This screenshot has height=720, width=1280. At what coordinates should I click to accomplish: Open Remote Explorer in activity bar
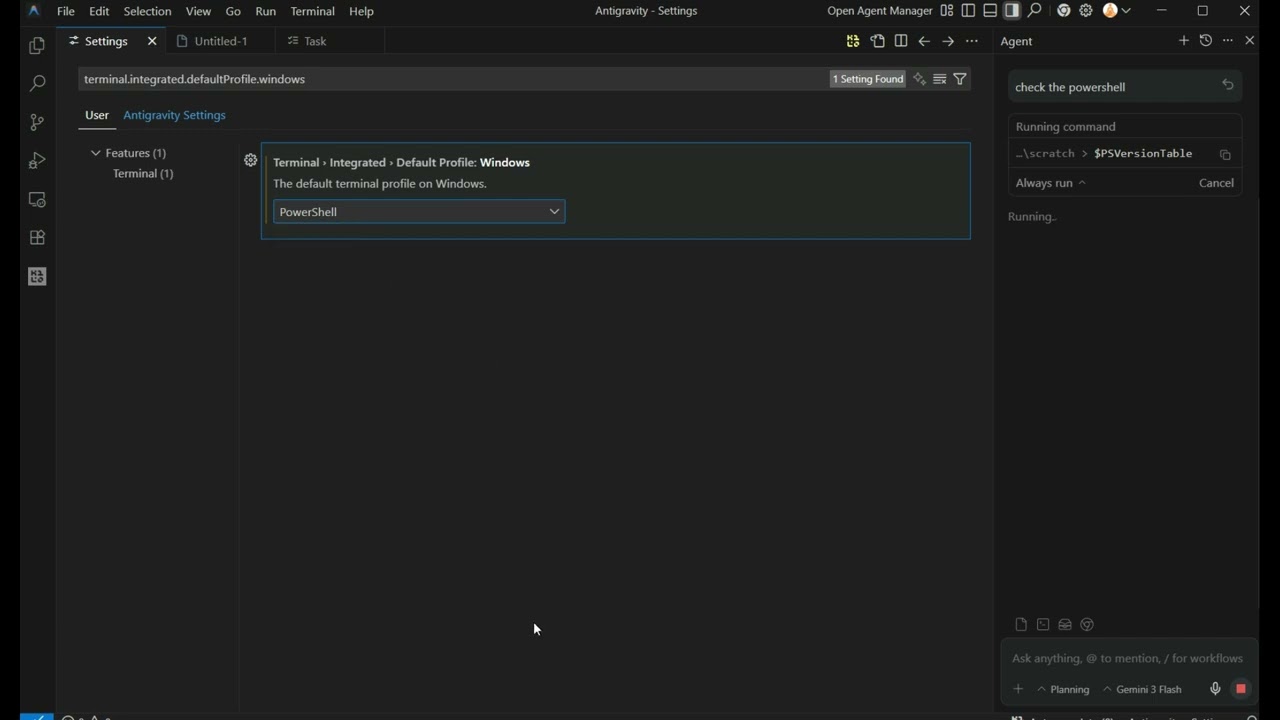[x=37, y=199]
